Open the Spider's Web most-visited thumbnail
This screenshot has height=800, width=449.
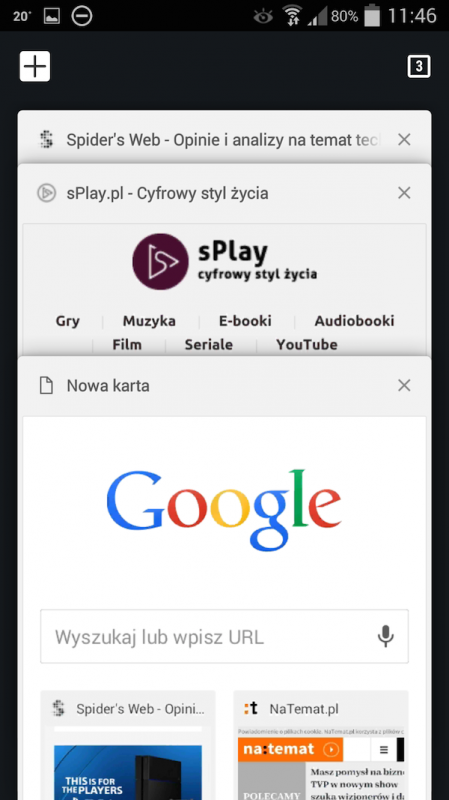[x=128, y=745]
